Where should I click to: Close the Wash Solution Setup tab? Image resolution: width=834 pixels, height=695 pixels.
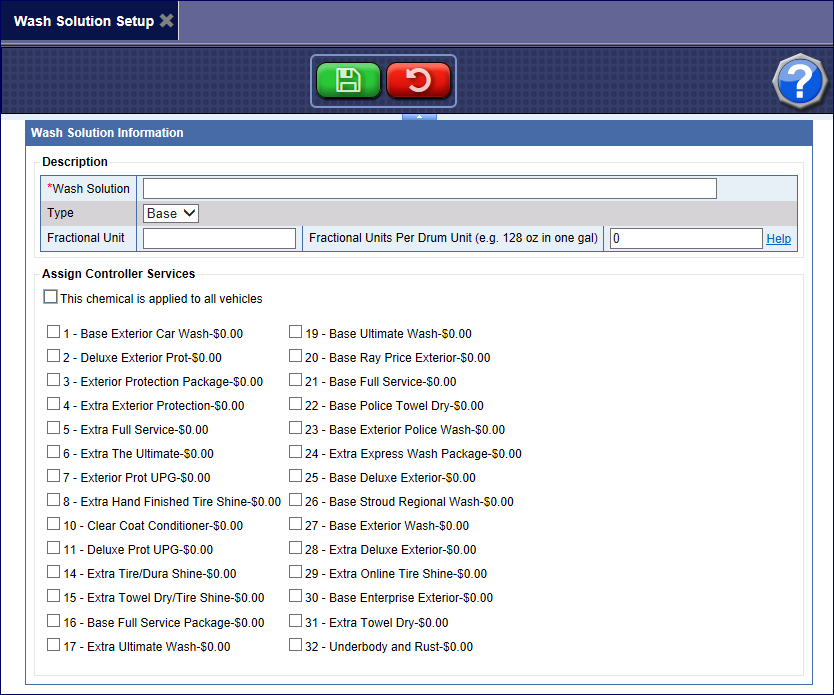click(166, 21)
